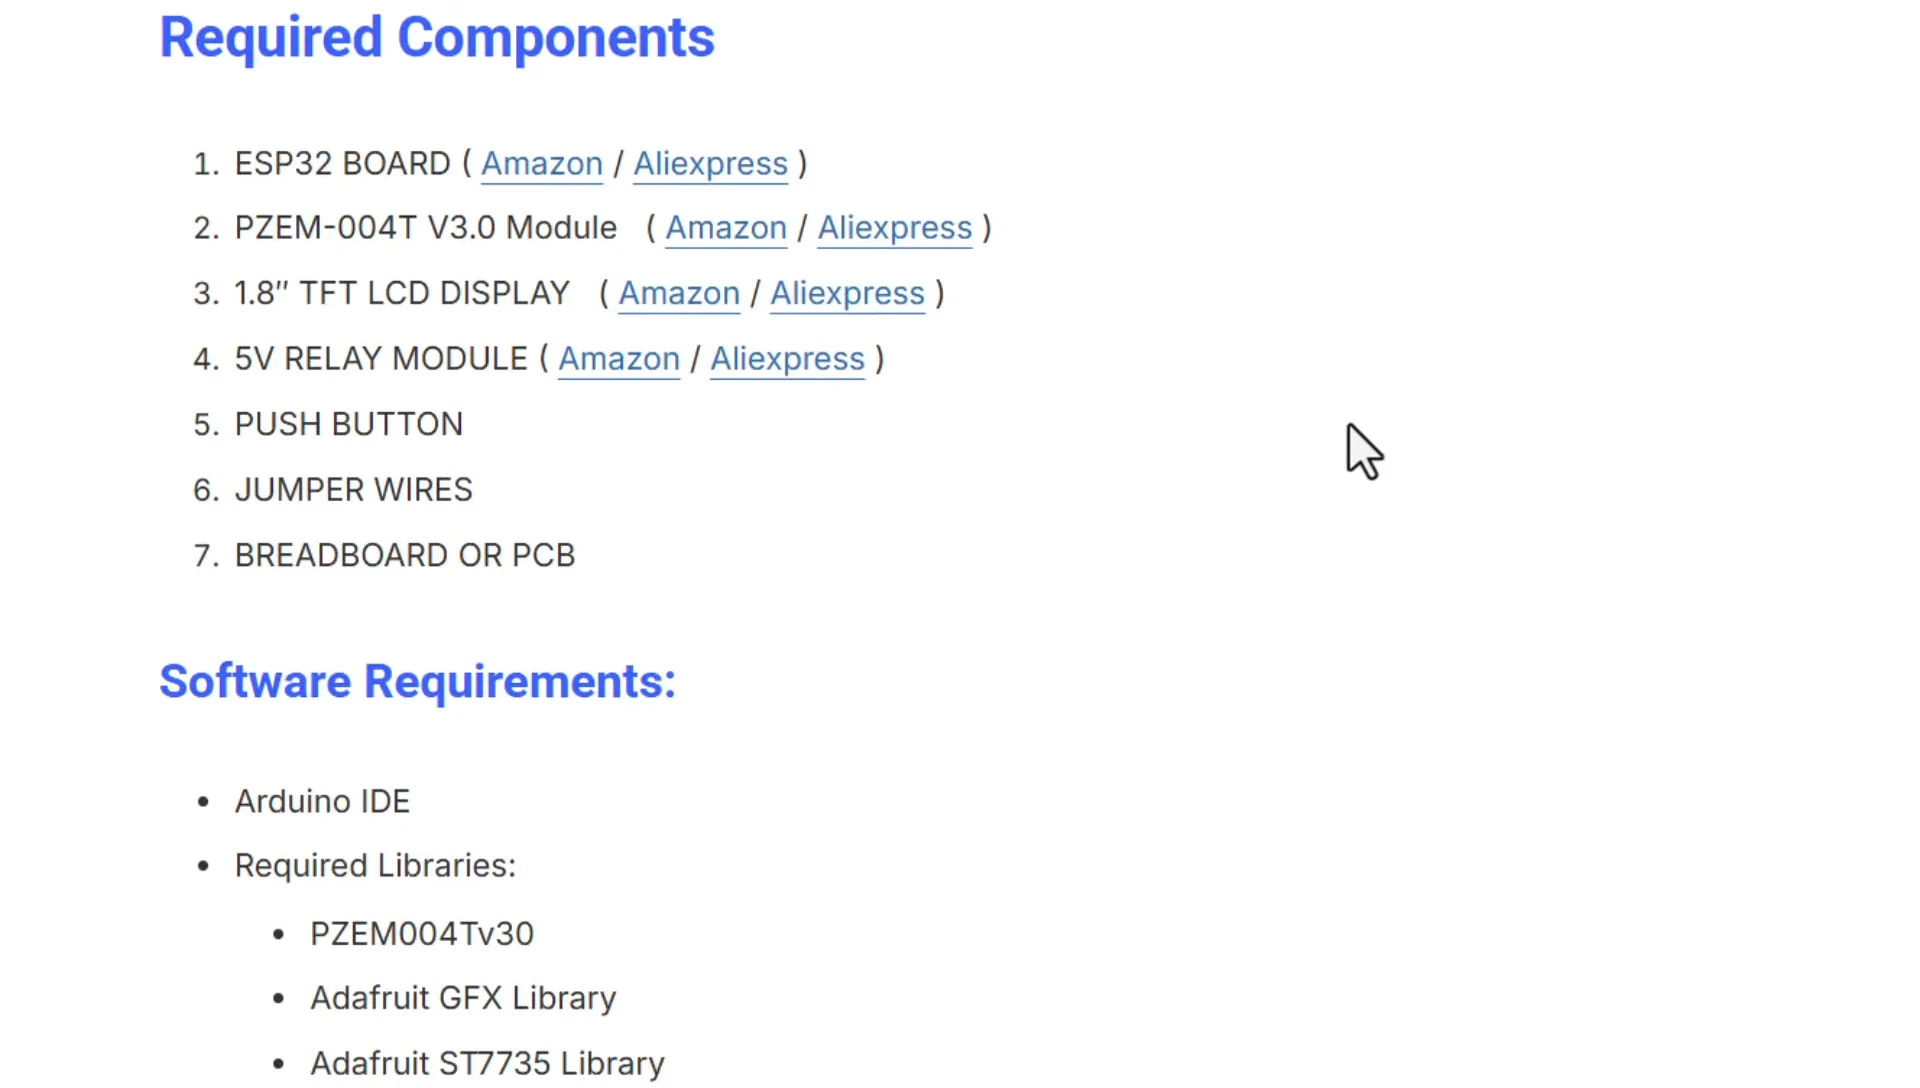Open the Amazon link for 1.8" TFT LCD DISPLAY
The width and height of the screenshot is (1920, 1088).
[x=679, y=294]
